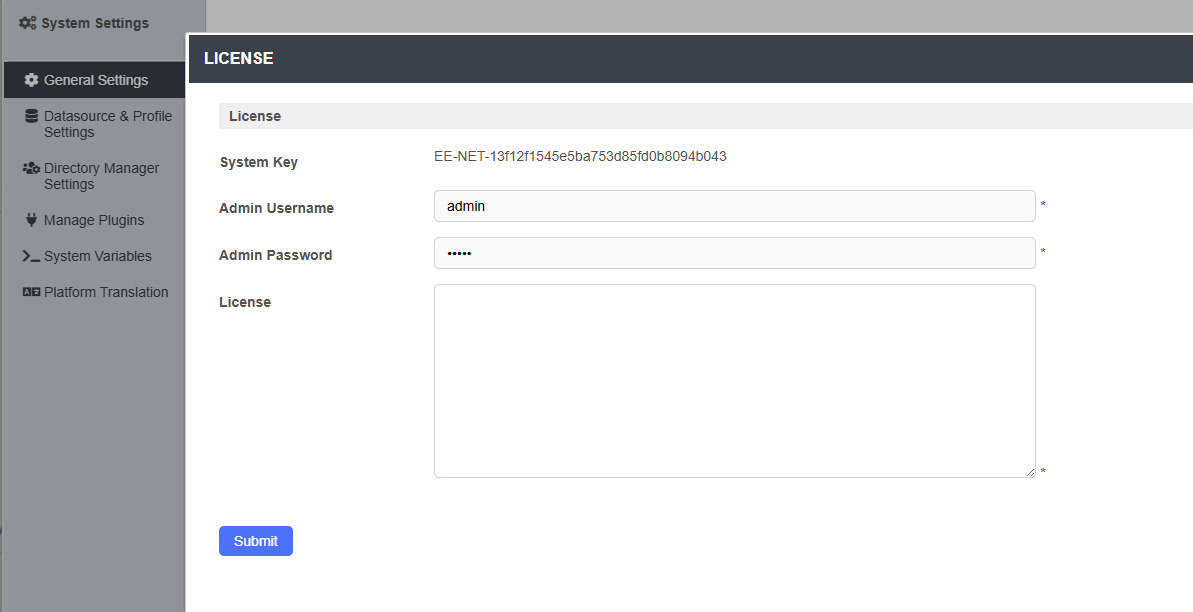Viewport: 1193px width, 612px height.
Task: Click the System Settings heading
Action: click(x=95, y=23)
